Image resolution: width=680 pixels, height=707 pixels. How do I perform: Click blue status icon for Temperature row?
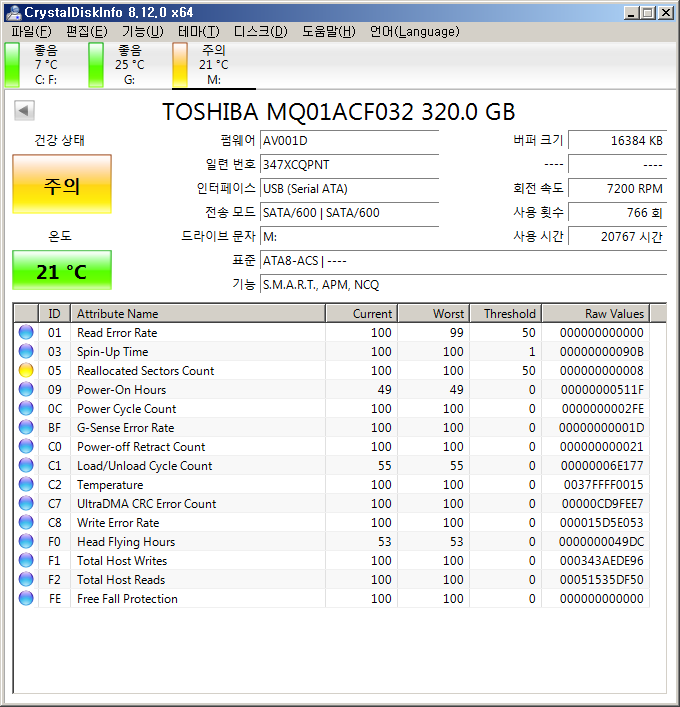coord(26,485)
